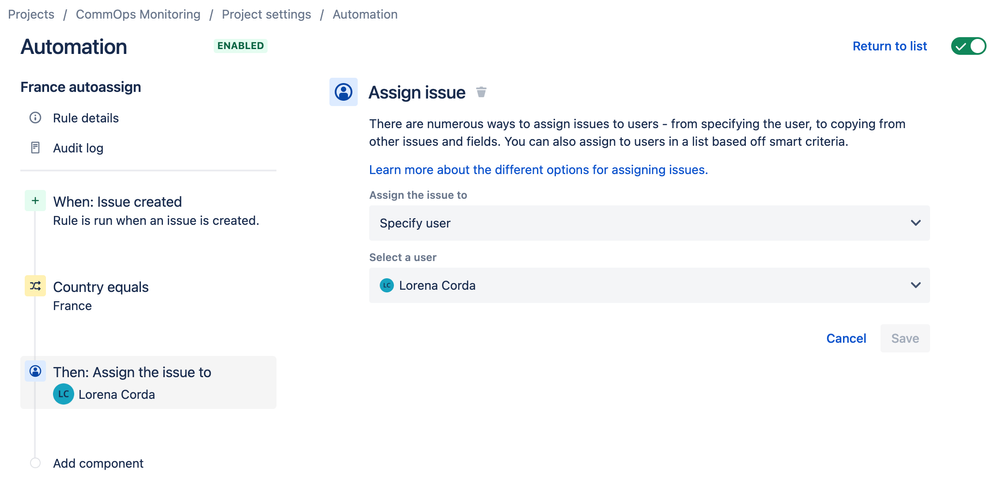Click the Assign issue user icon in header
Viewport: 998px width, 500px height.
click(x=344, y=92)
